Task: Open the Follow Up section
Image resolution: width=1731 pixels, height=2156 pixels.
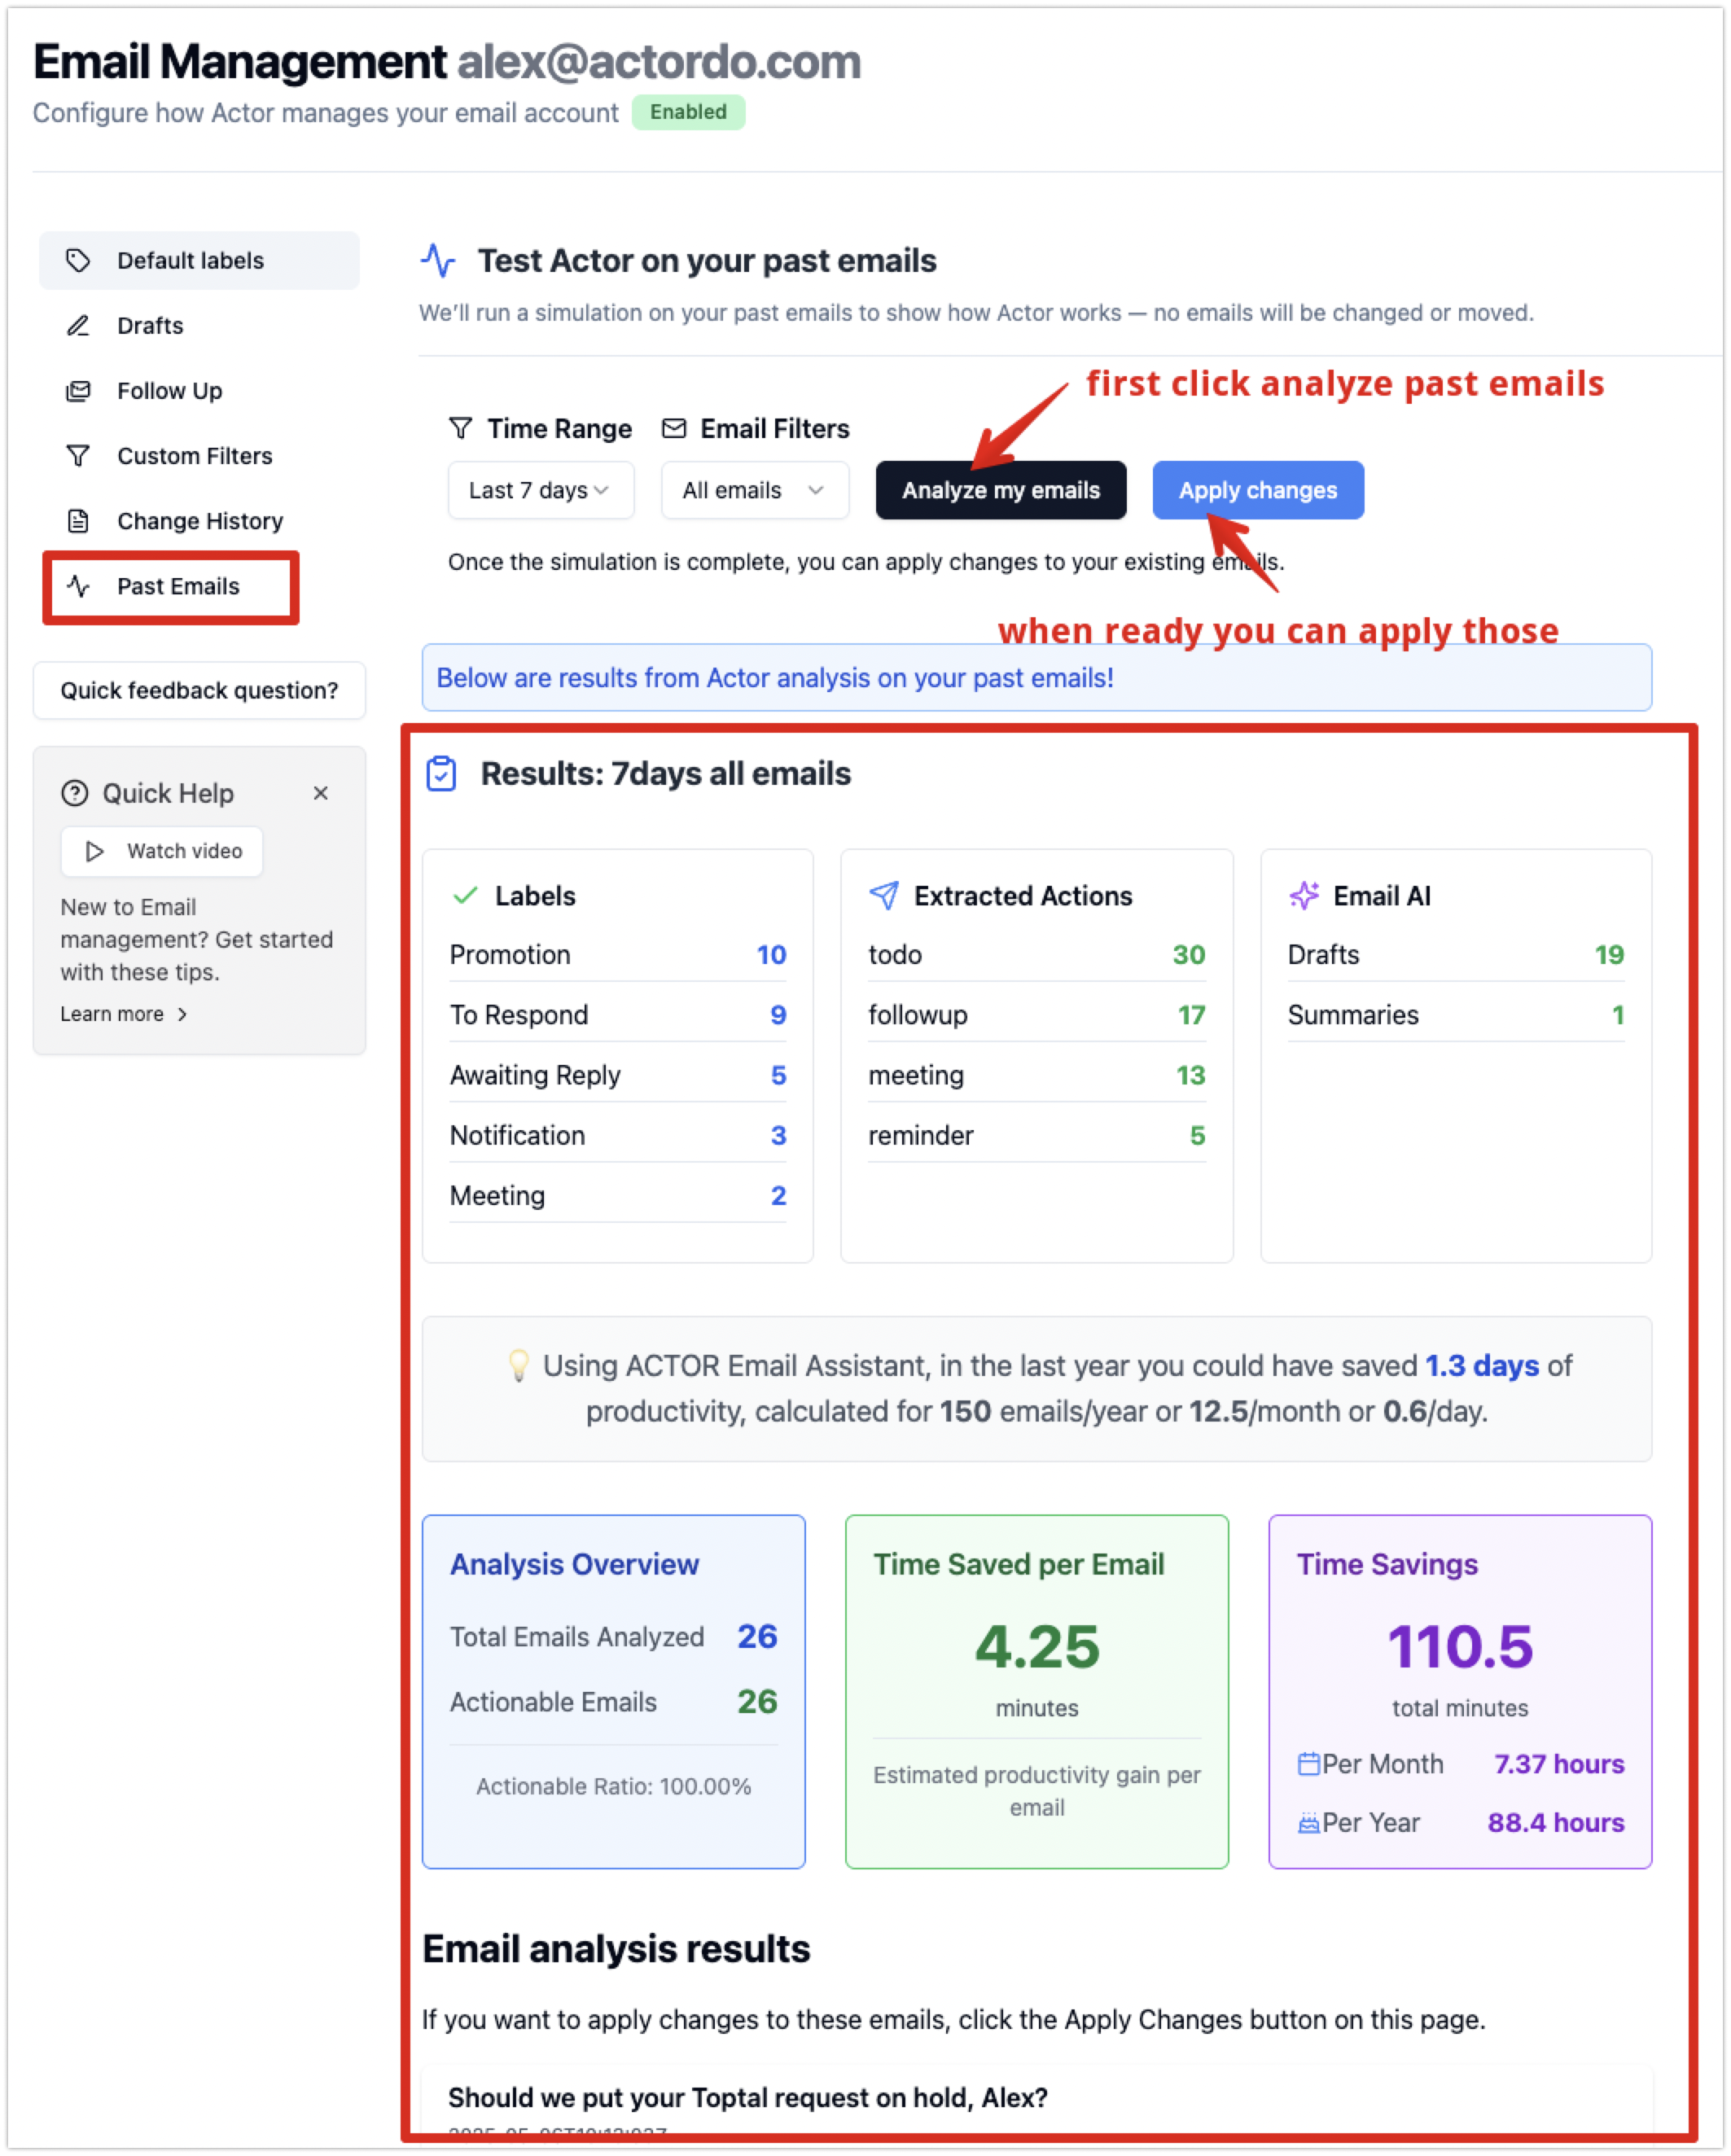Action: 199,391
